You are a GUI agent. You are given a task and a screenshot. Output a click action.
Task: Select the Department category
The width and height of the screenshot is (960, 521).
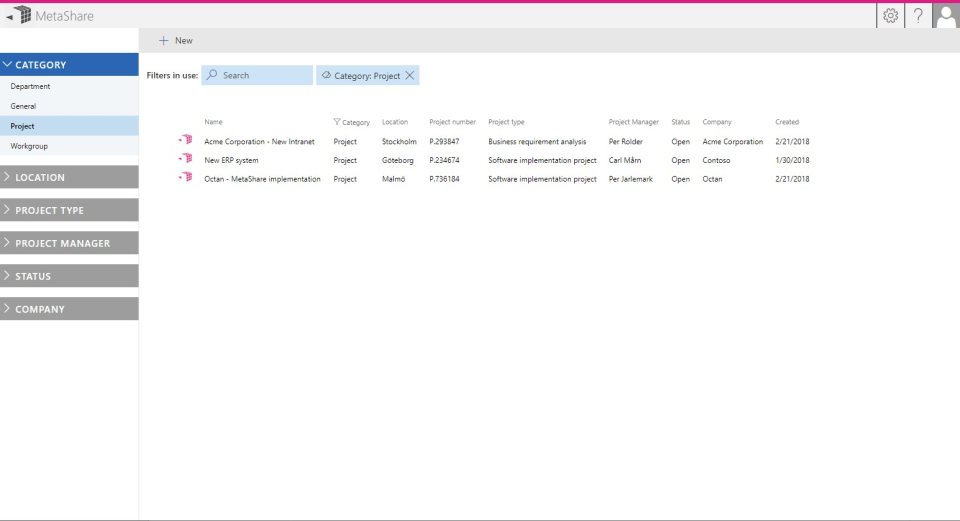69,86
